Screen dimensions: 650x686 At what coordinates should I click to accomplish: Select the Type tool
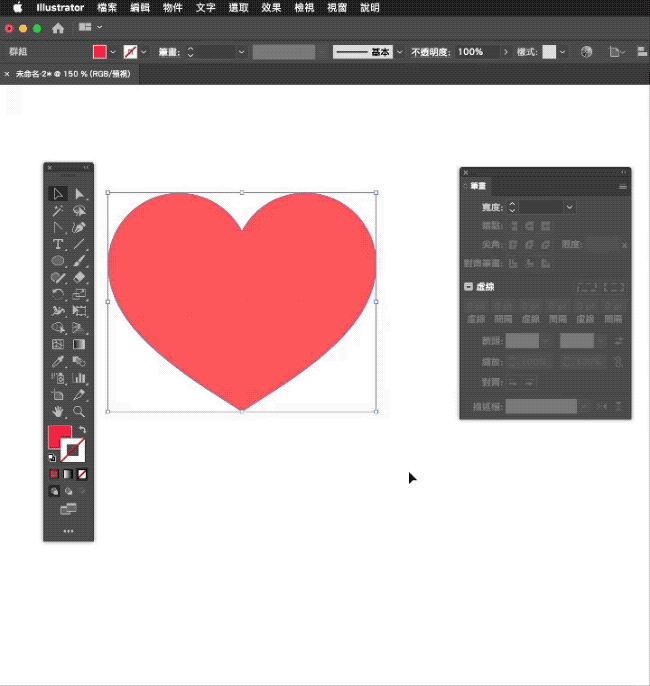[58, 244]
